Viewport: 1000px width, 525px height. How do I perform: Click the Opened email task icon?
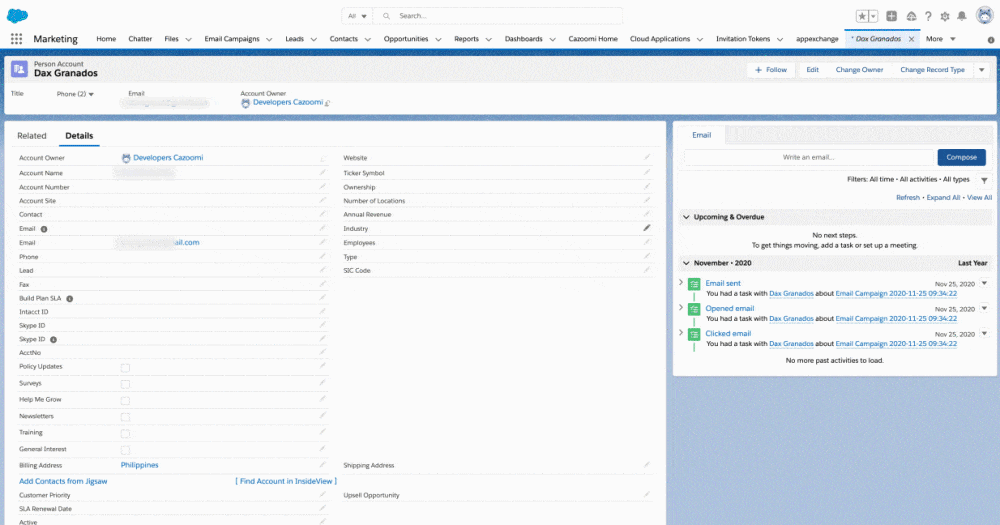coord(694,309)
